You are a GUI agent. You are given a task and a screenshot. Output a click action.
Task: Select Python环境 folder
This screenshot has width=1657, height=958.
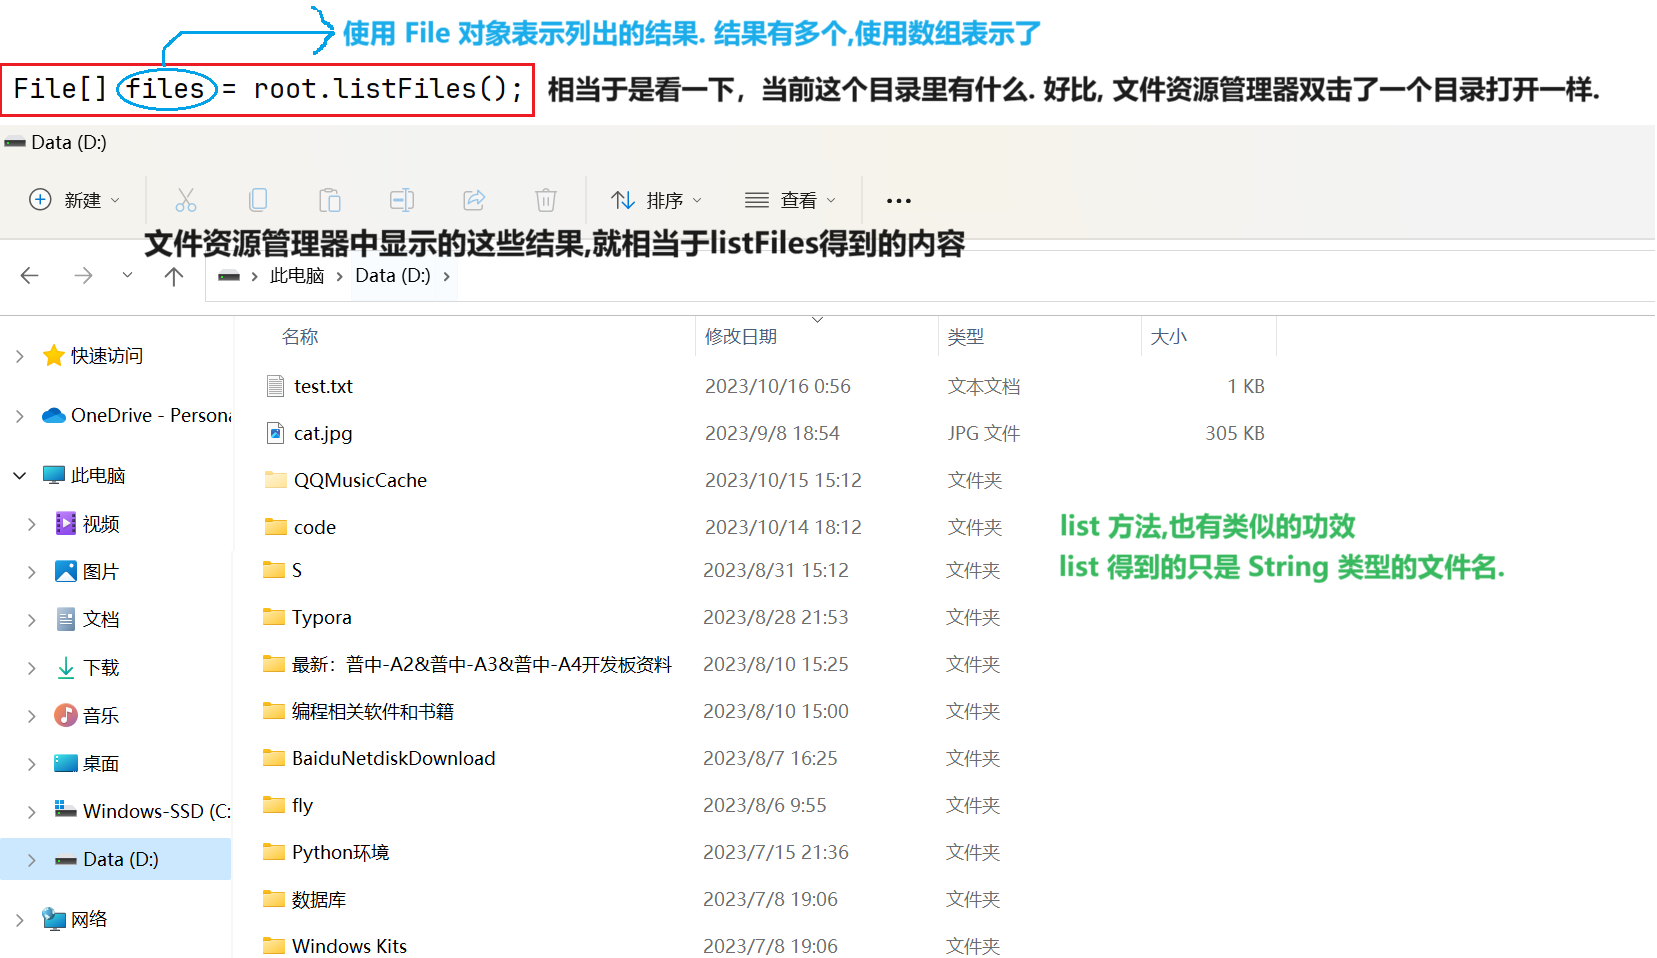pyautogui.click(x=341, y=852)
